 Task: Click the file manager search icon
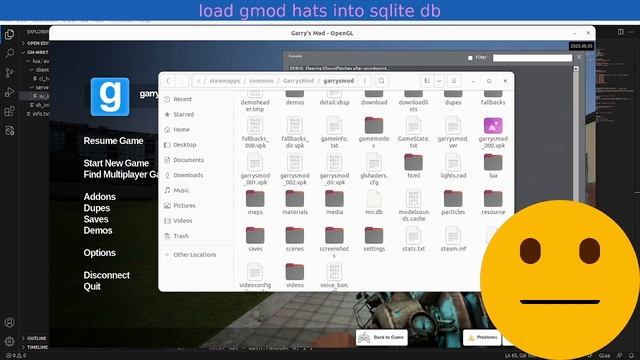pyautogui.click(x=381, y=81)
